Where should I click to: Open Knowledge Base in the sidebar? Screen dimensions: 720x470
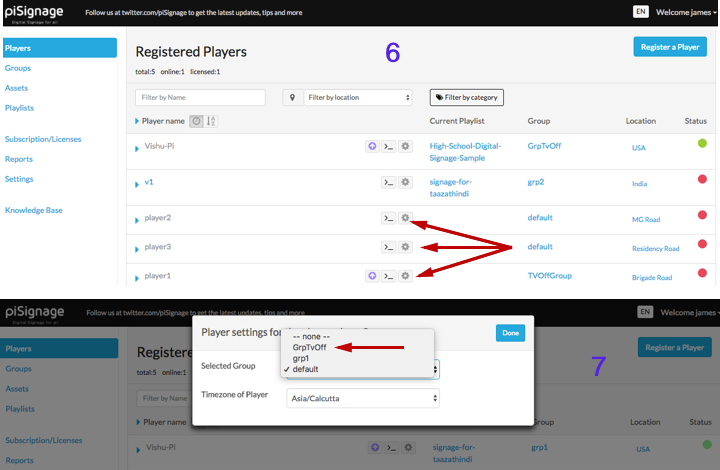pyautogui.click(x=34, y=210)
